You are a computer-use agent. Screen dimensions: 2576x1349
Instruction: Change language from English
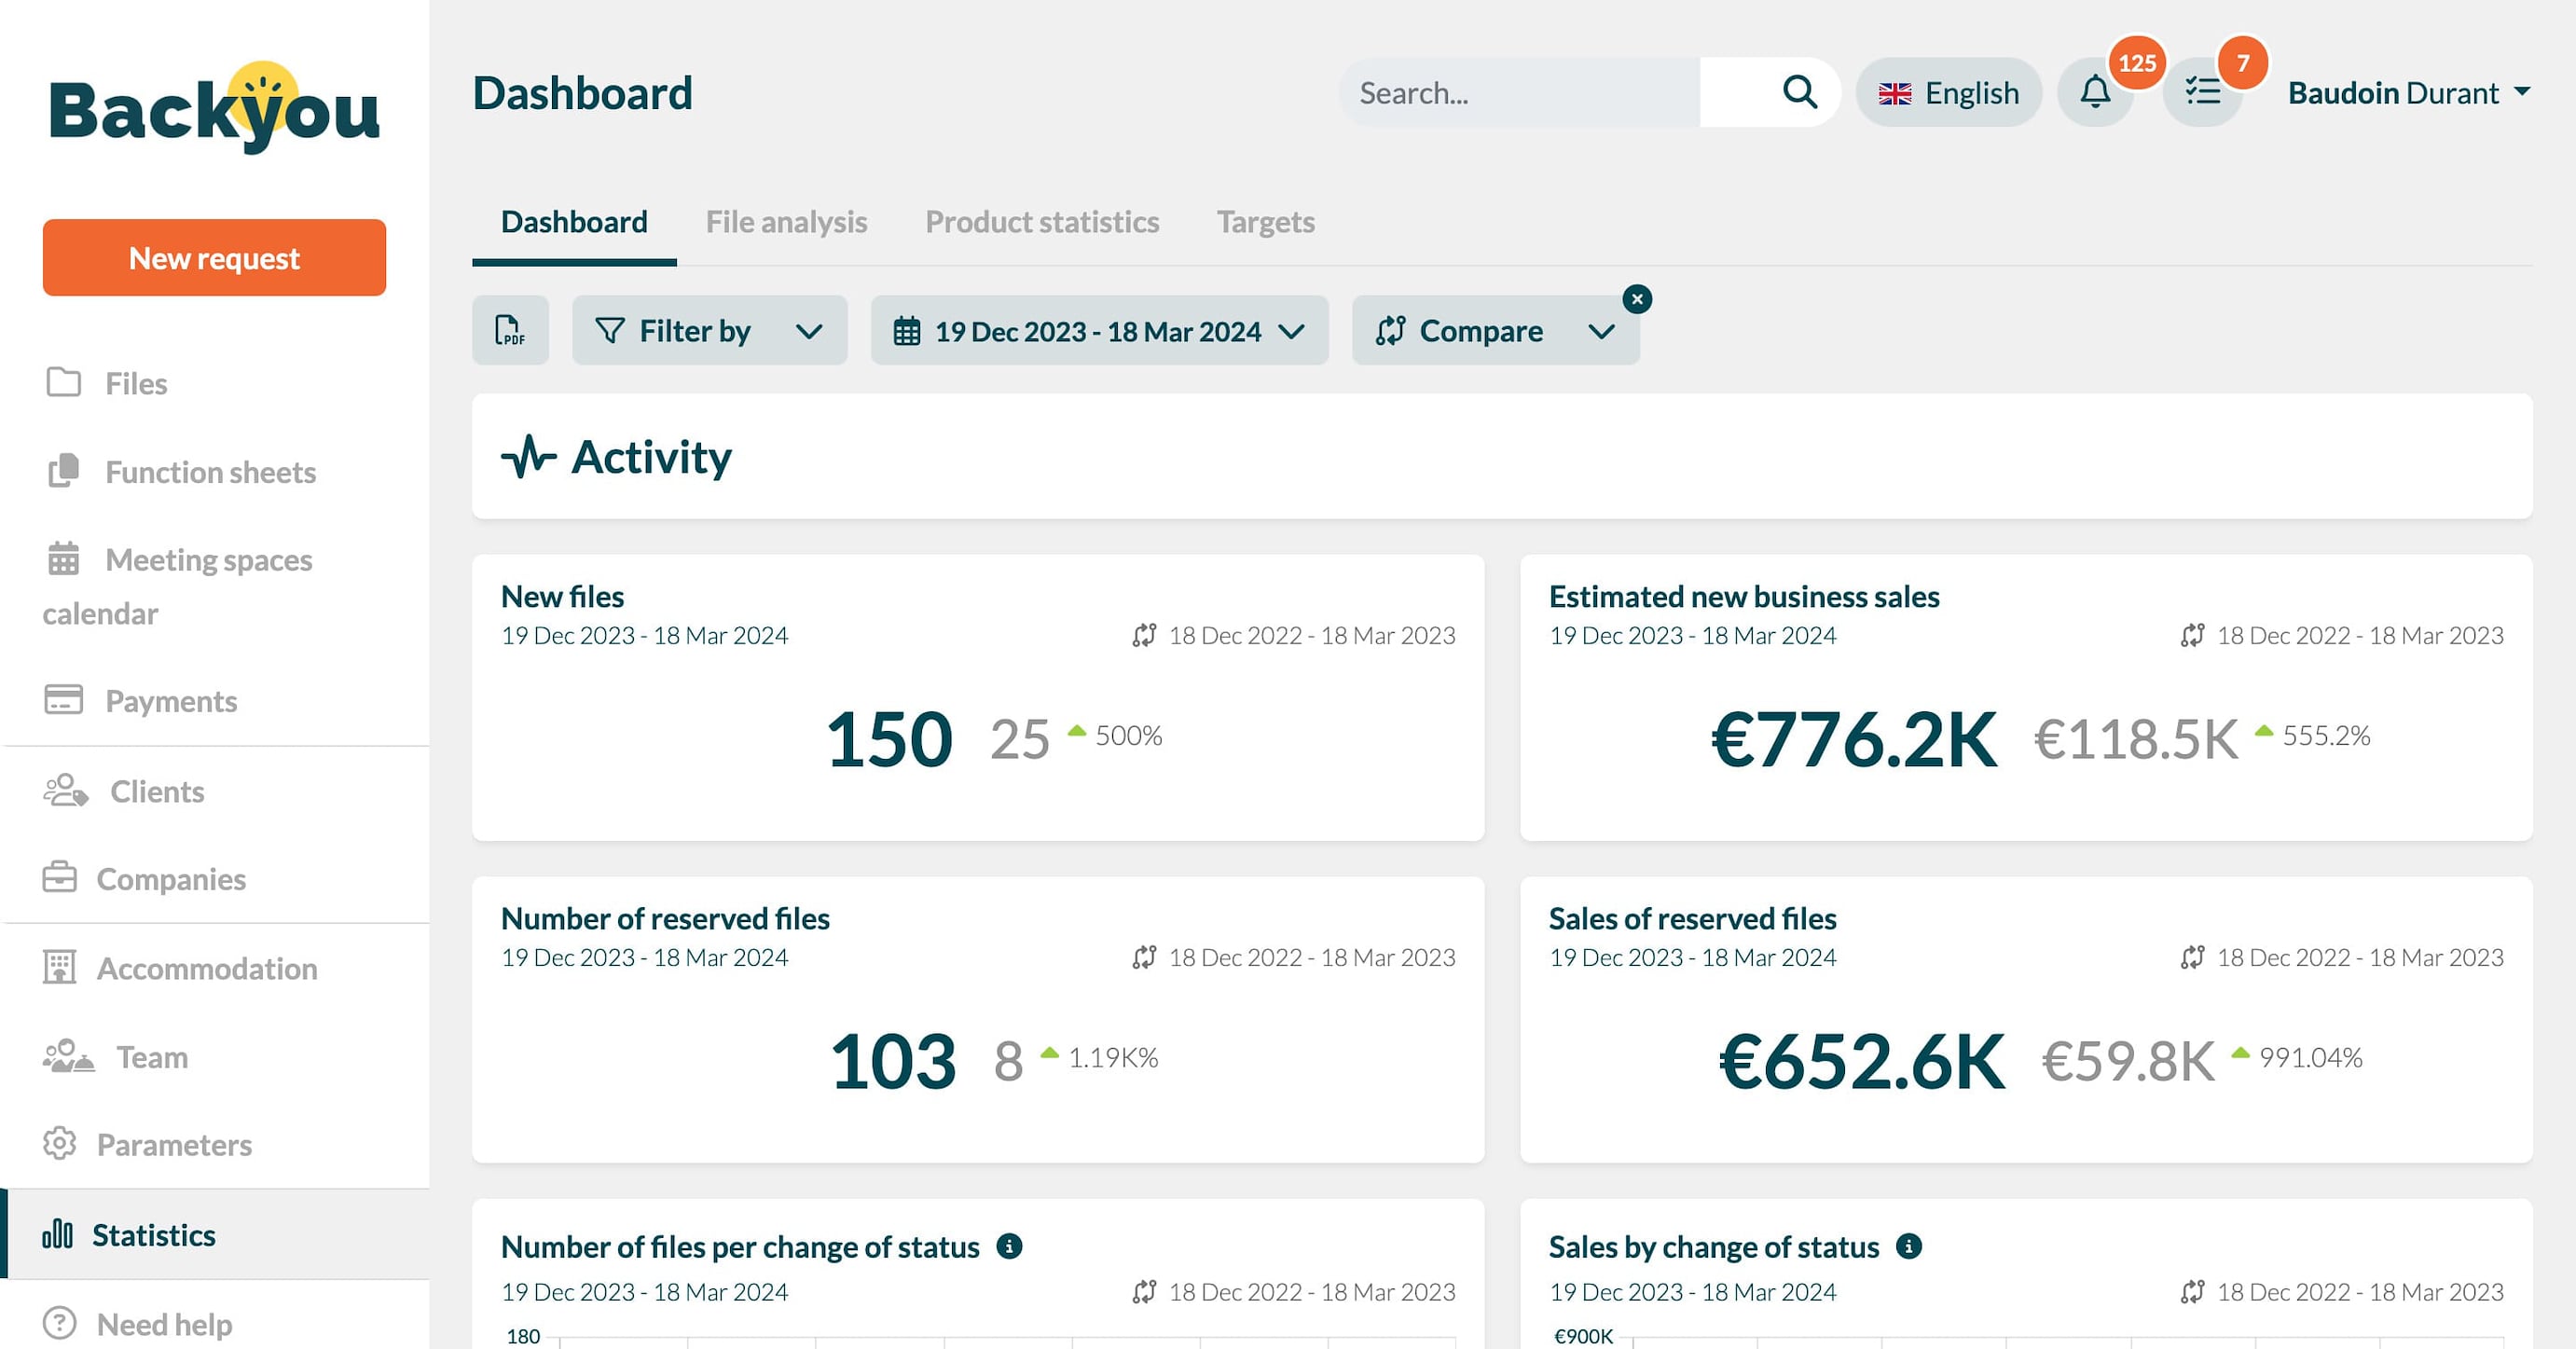(1948, 93)
